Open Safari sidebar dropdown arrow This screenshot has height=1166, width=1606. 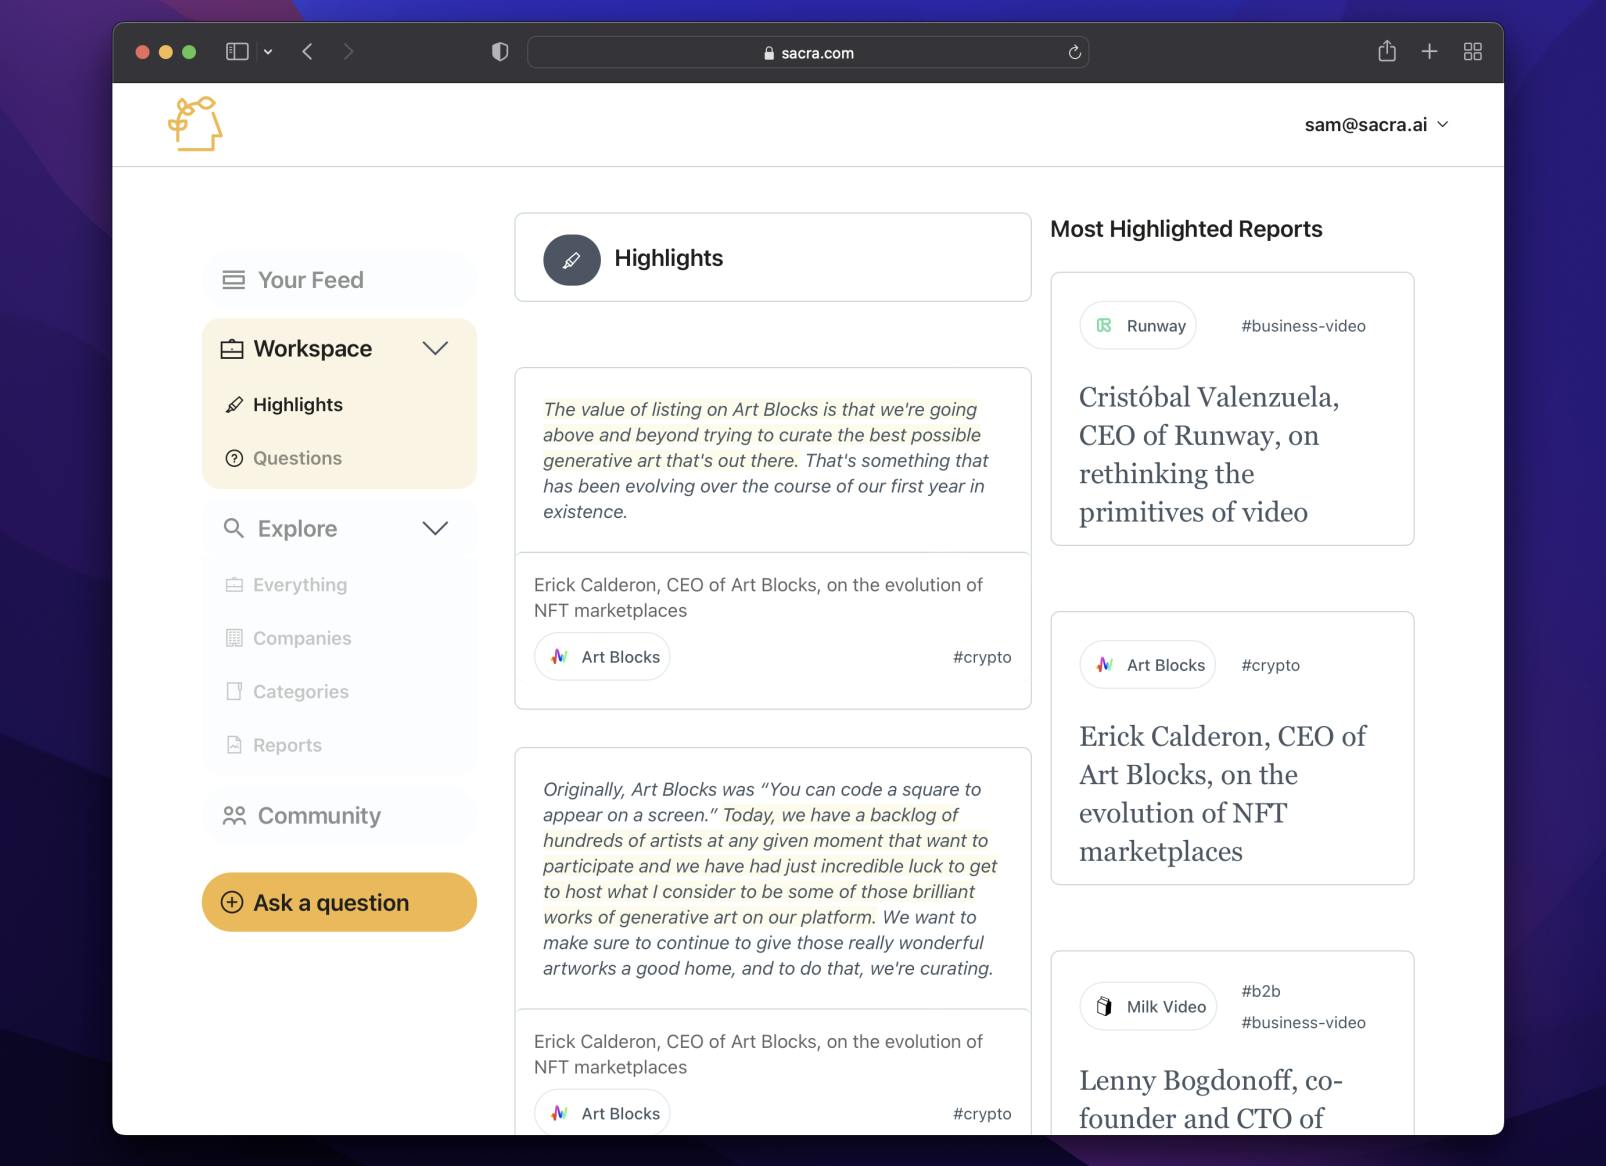click(268, 52)
